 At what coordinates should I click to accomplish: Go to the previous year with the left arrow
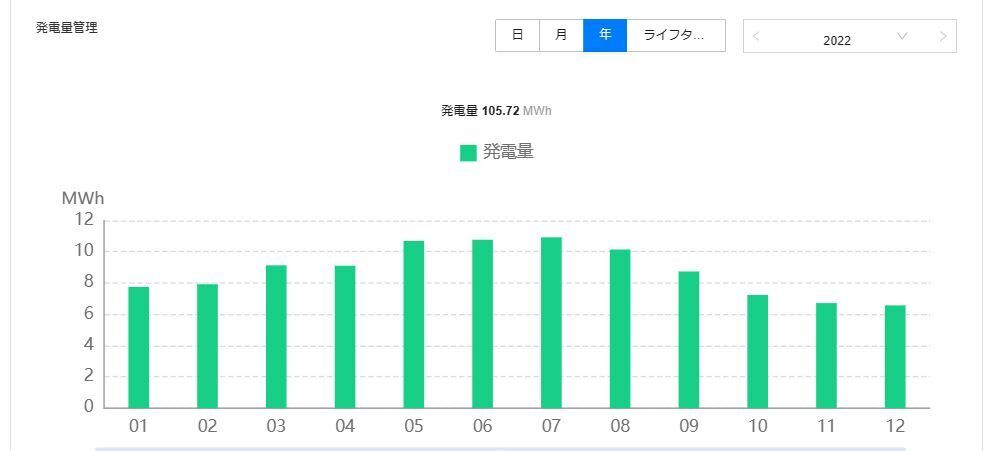pyautogui.click(x=756, y=37)
